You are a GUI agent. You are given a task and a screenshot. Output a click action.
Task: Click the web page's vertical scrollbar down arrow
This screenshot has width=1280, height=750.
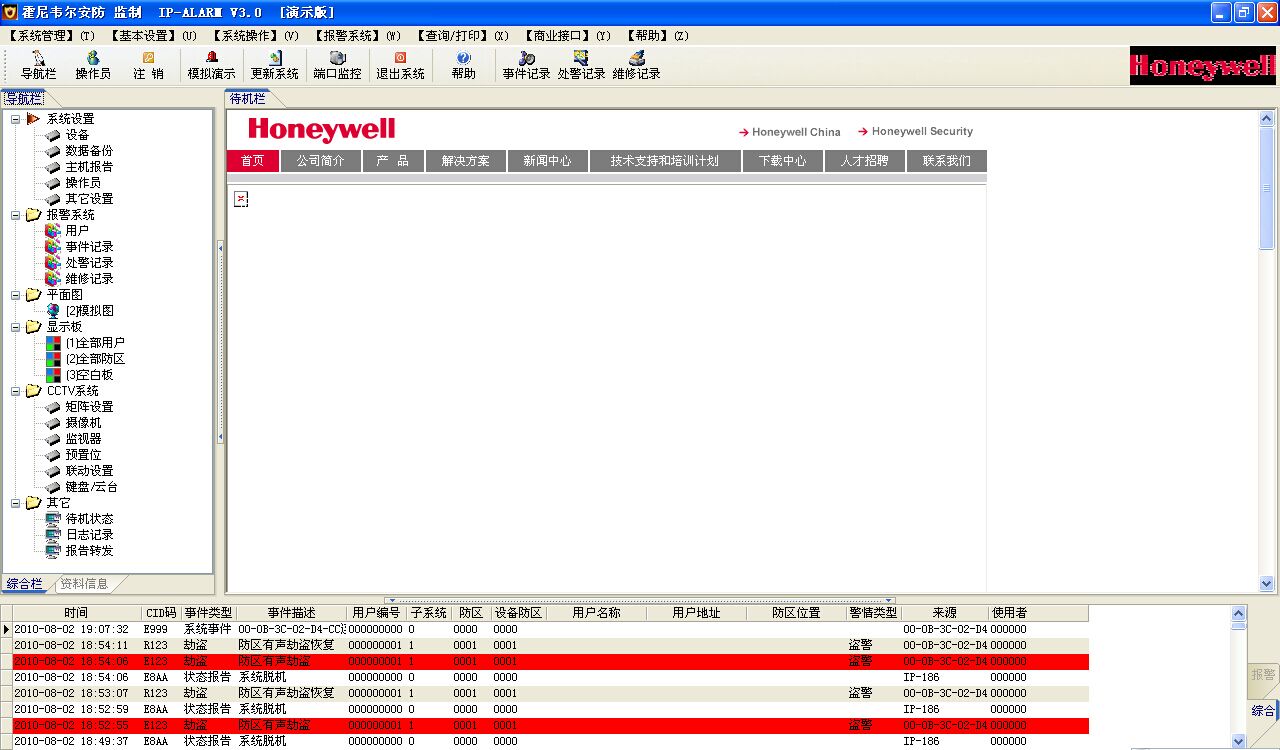[x=1267, y=584]
